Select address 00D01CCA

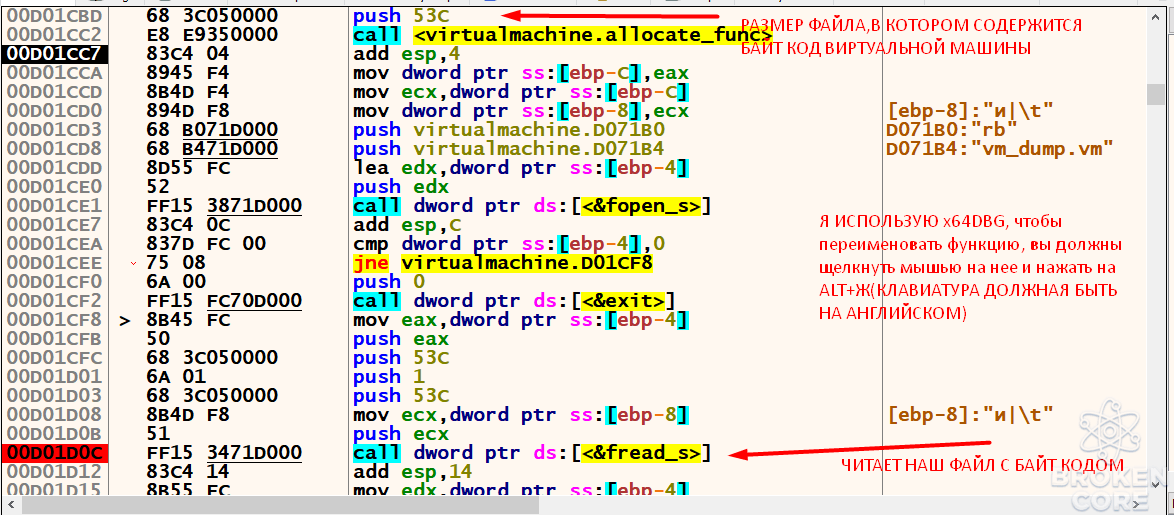[x=55, y=73]
